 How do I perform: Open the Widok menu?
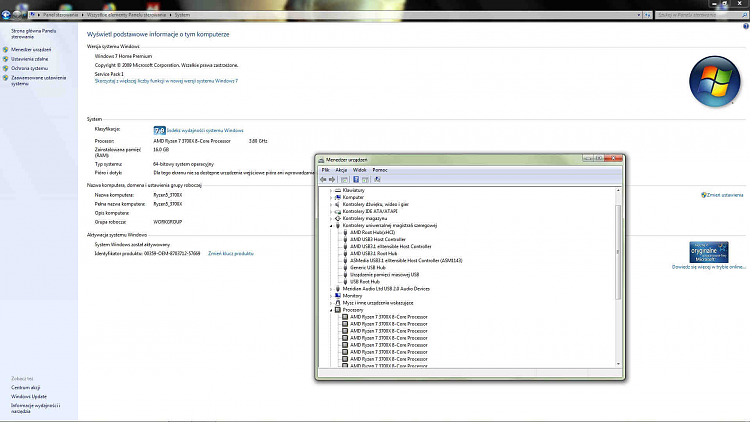359,170
